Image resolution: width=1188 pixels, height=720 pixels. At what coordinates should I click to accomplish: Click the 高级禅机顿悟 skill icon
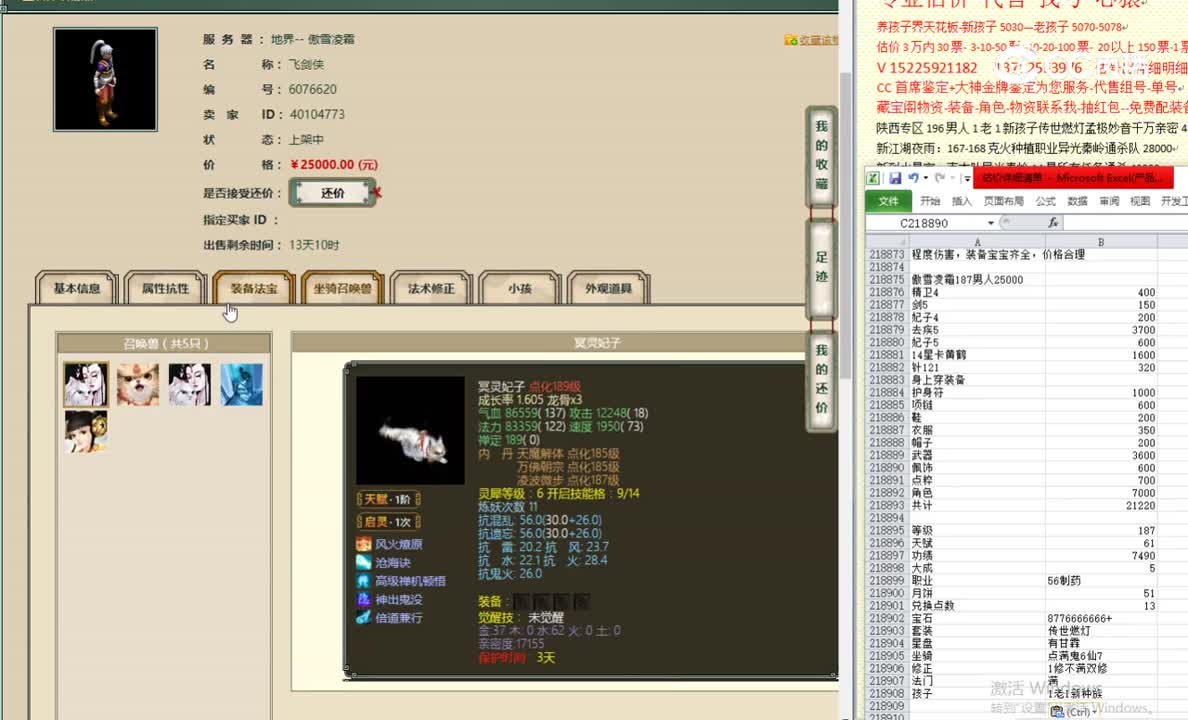(363, 581)
